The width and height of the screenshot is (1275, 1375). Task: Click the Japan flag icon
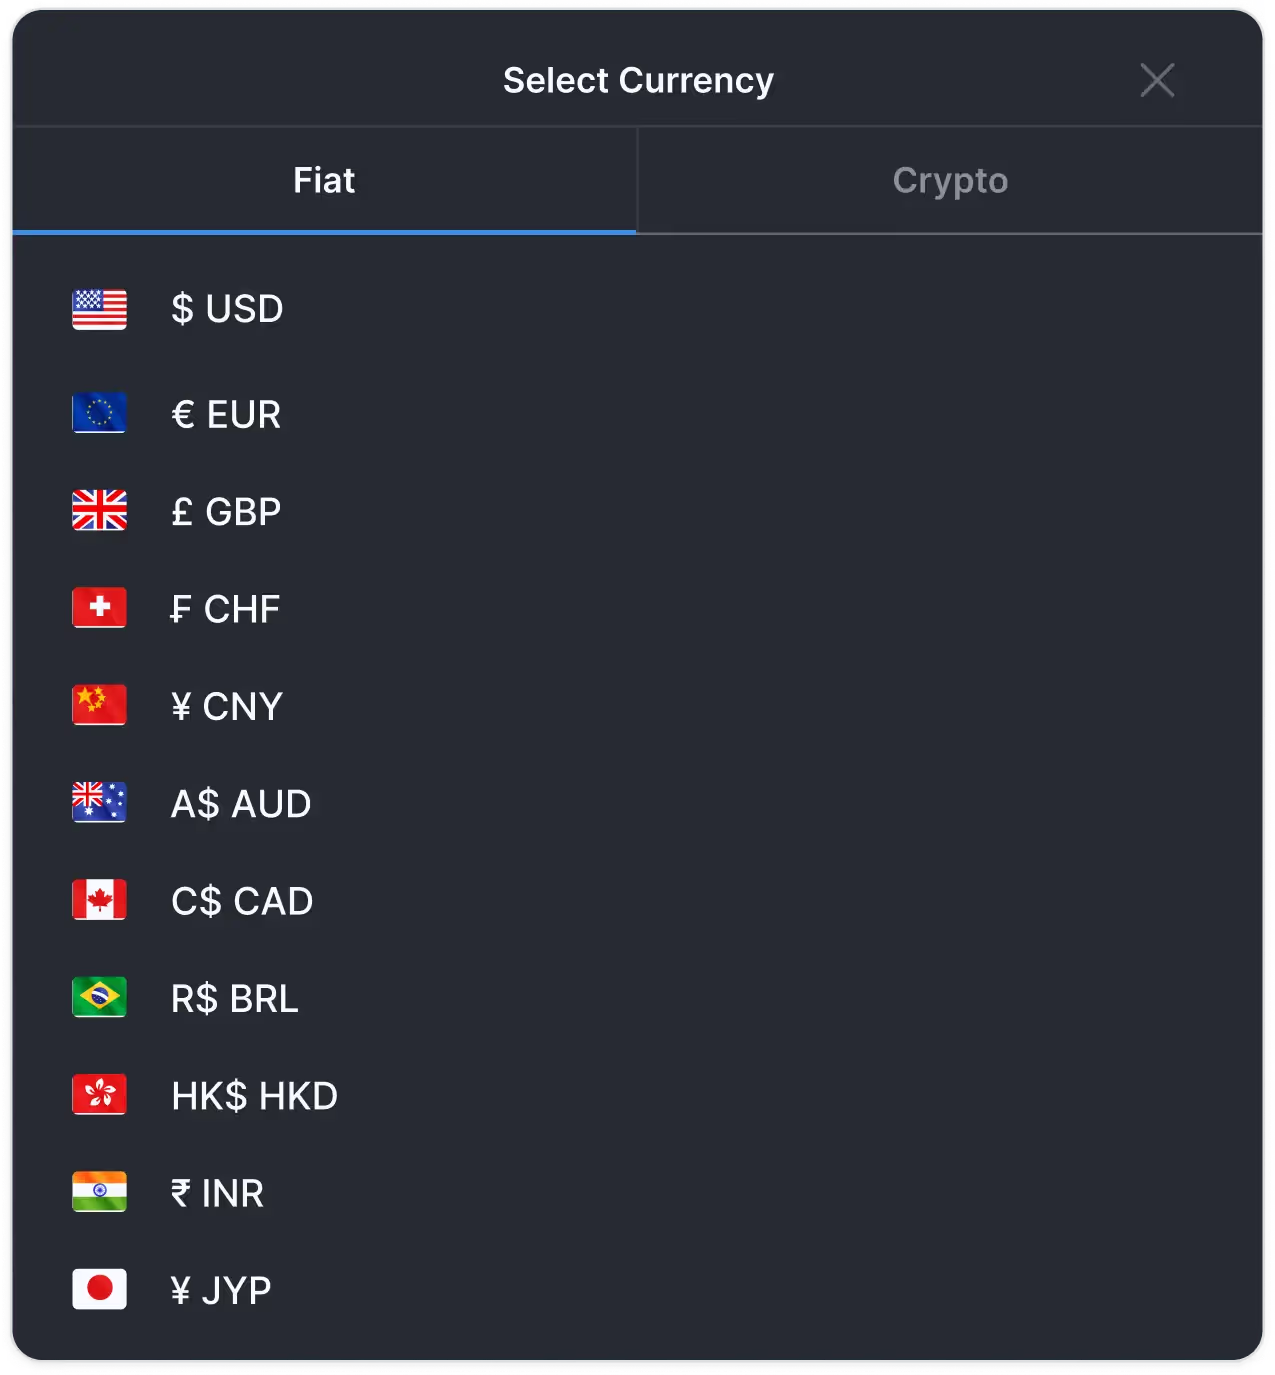(99, 1289)
